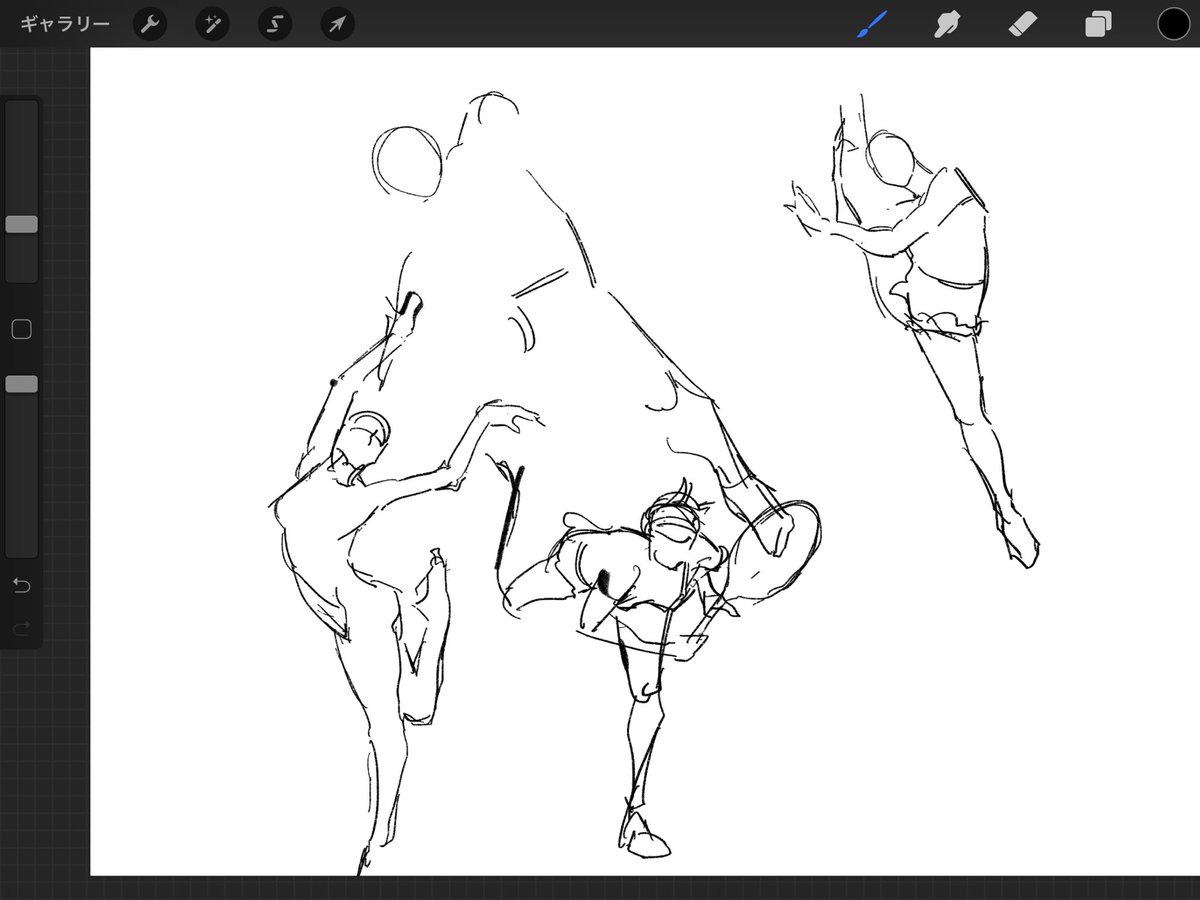Open the Adjustments panel
Screen dimensions: 1200x900
click(x=211, y=23)
